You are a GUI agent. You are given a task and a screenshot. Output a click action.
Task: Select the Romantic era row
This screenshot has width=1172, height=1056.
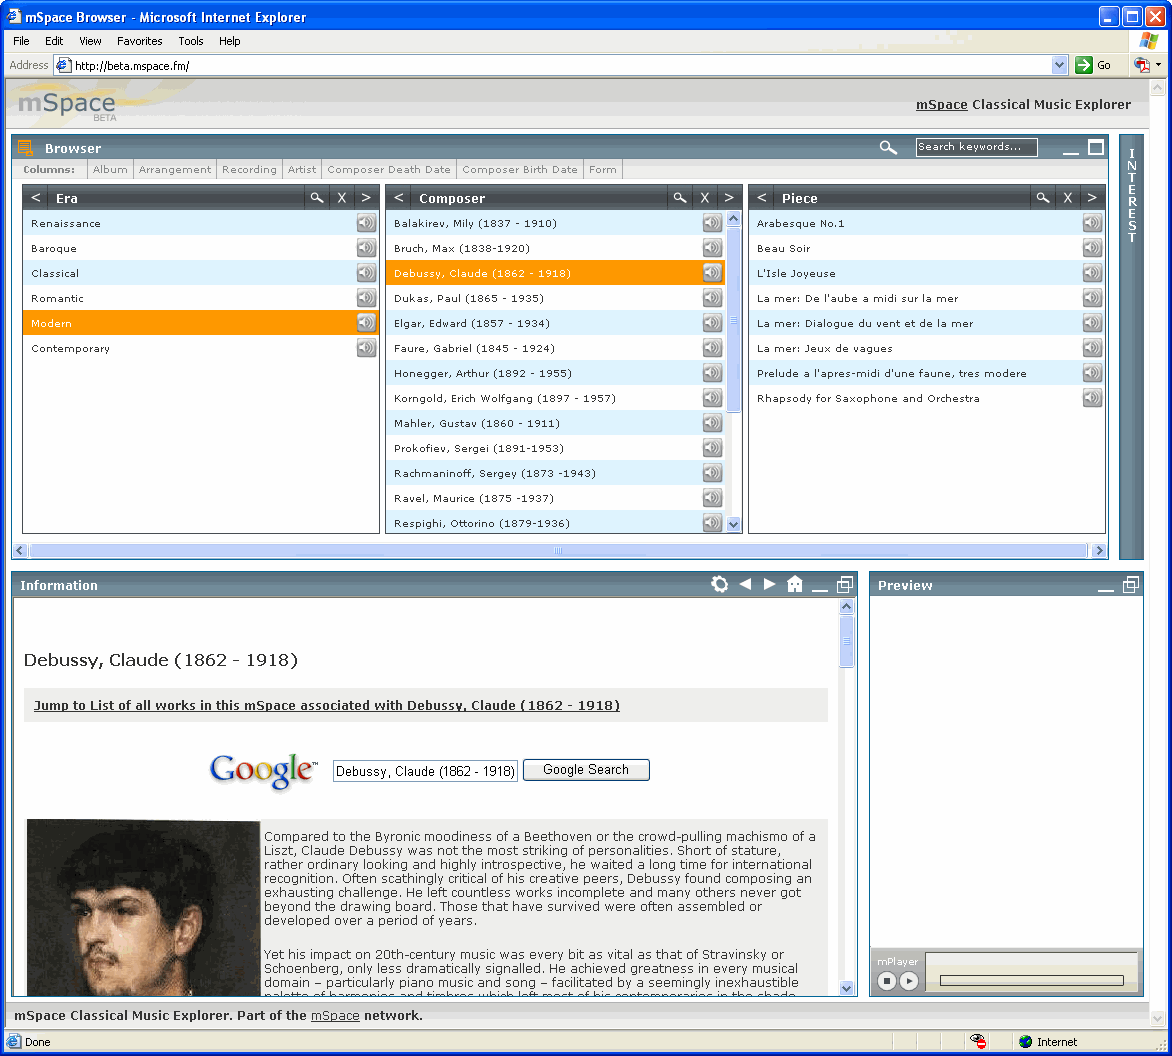(x=201, y=298)
